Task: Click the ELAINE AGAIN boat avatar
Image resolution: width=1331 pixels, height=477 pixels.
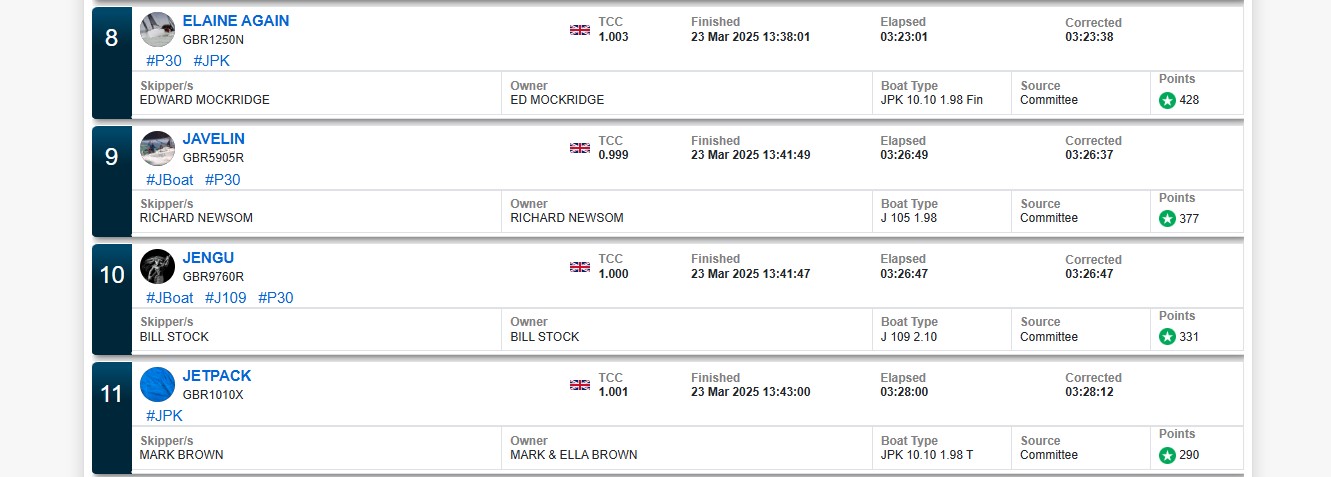Action: (x=157, y=30)
